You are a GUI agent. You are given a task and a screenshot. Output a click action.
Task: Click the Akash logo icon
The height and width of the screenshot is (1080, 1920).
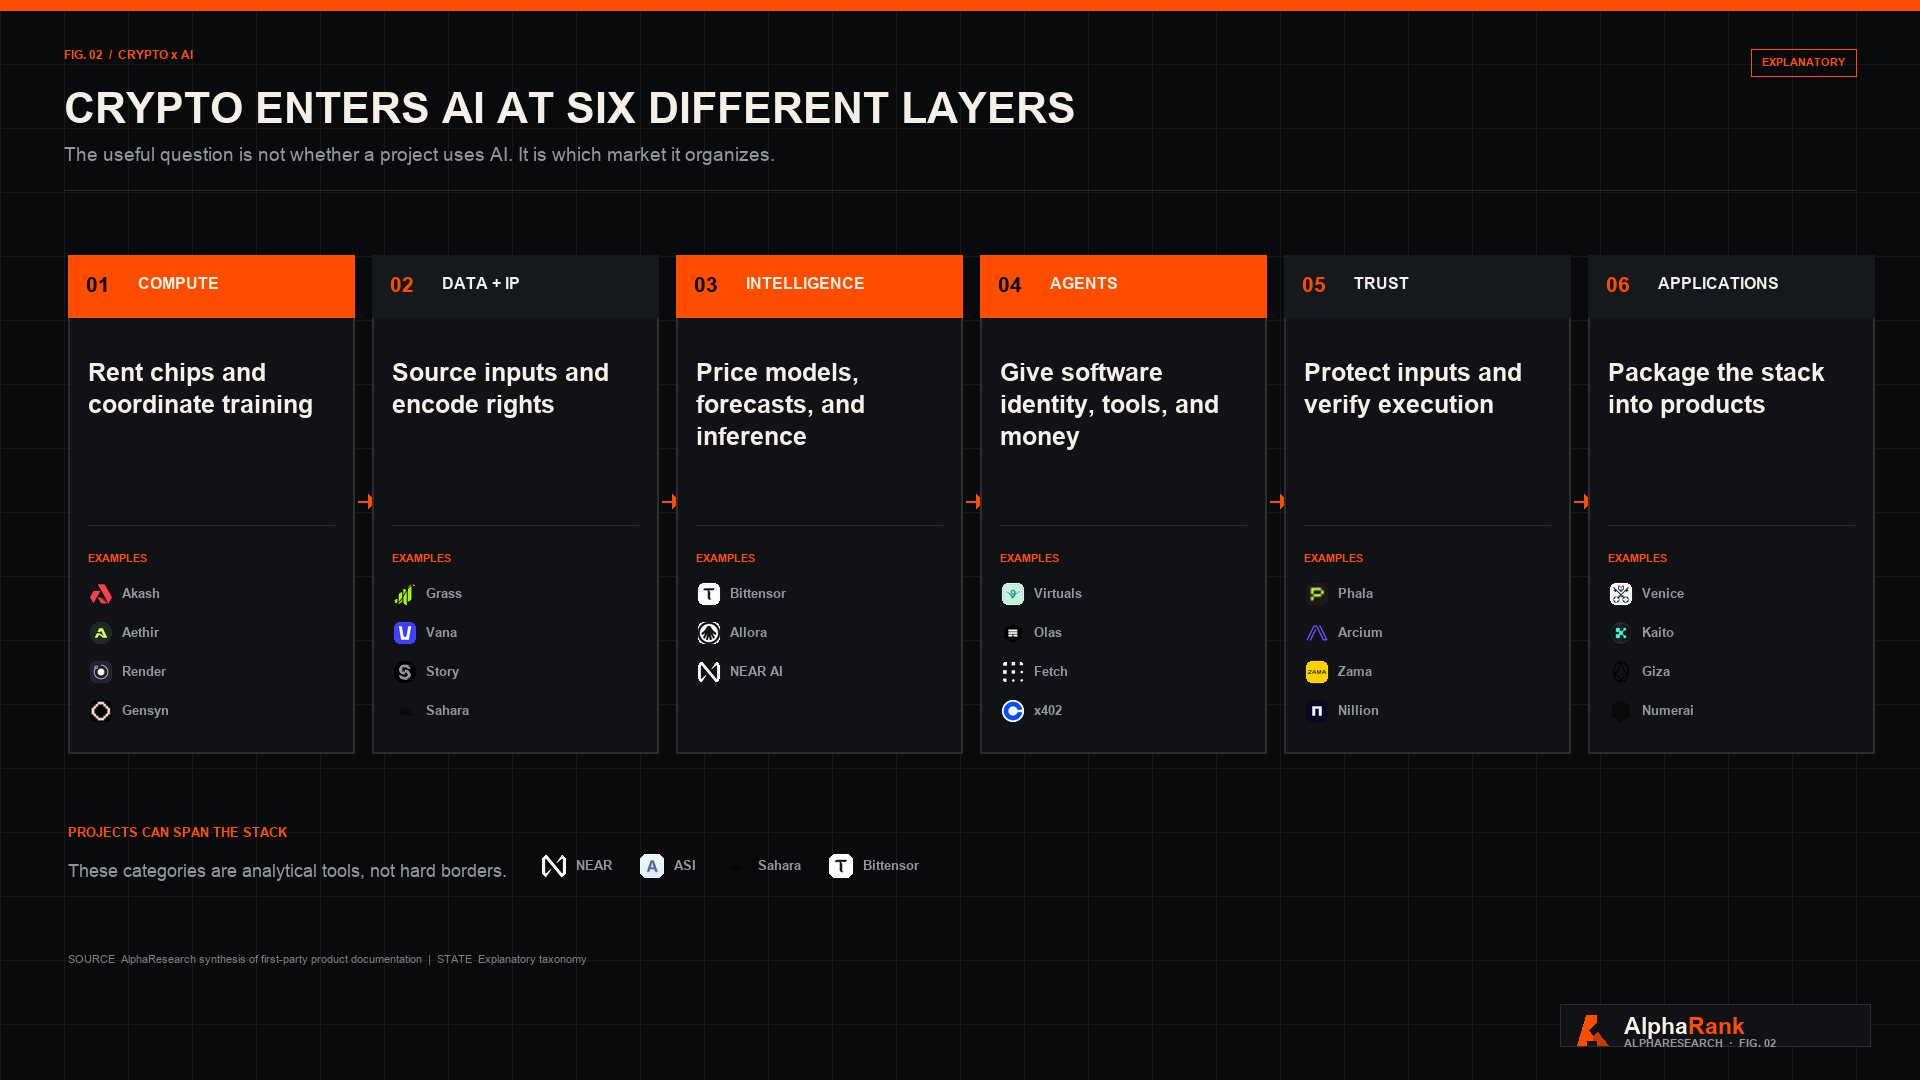(x=101, y=594)
